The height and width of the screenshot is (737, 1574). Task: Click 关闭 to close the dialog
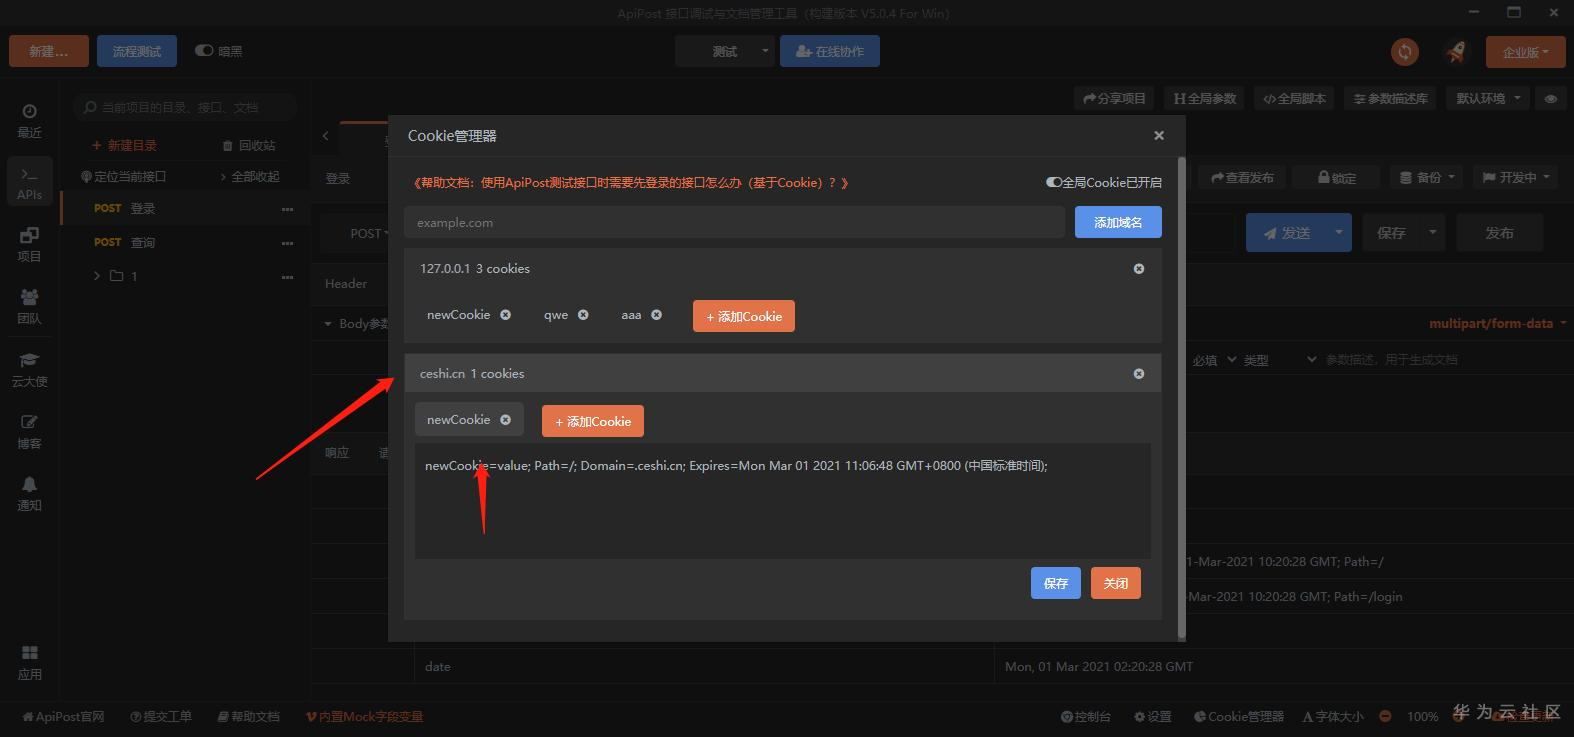click(x=1116, y=583)
